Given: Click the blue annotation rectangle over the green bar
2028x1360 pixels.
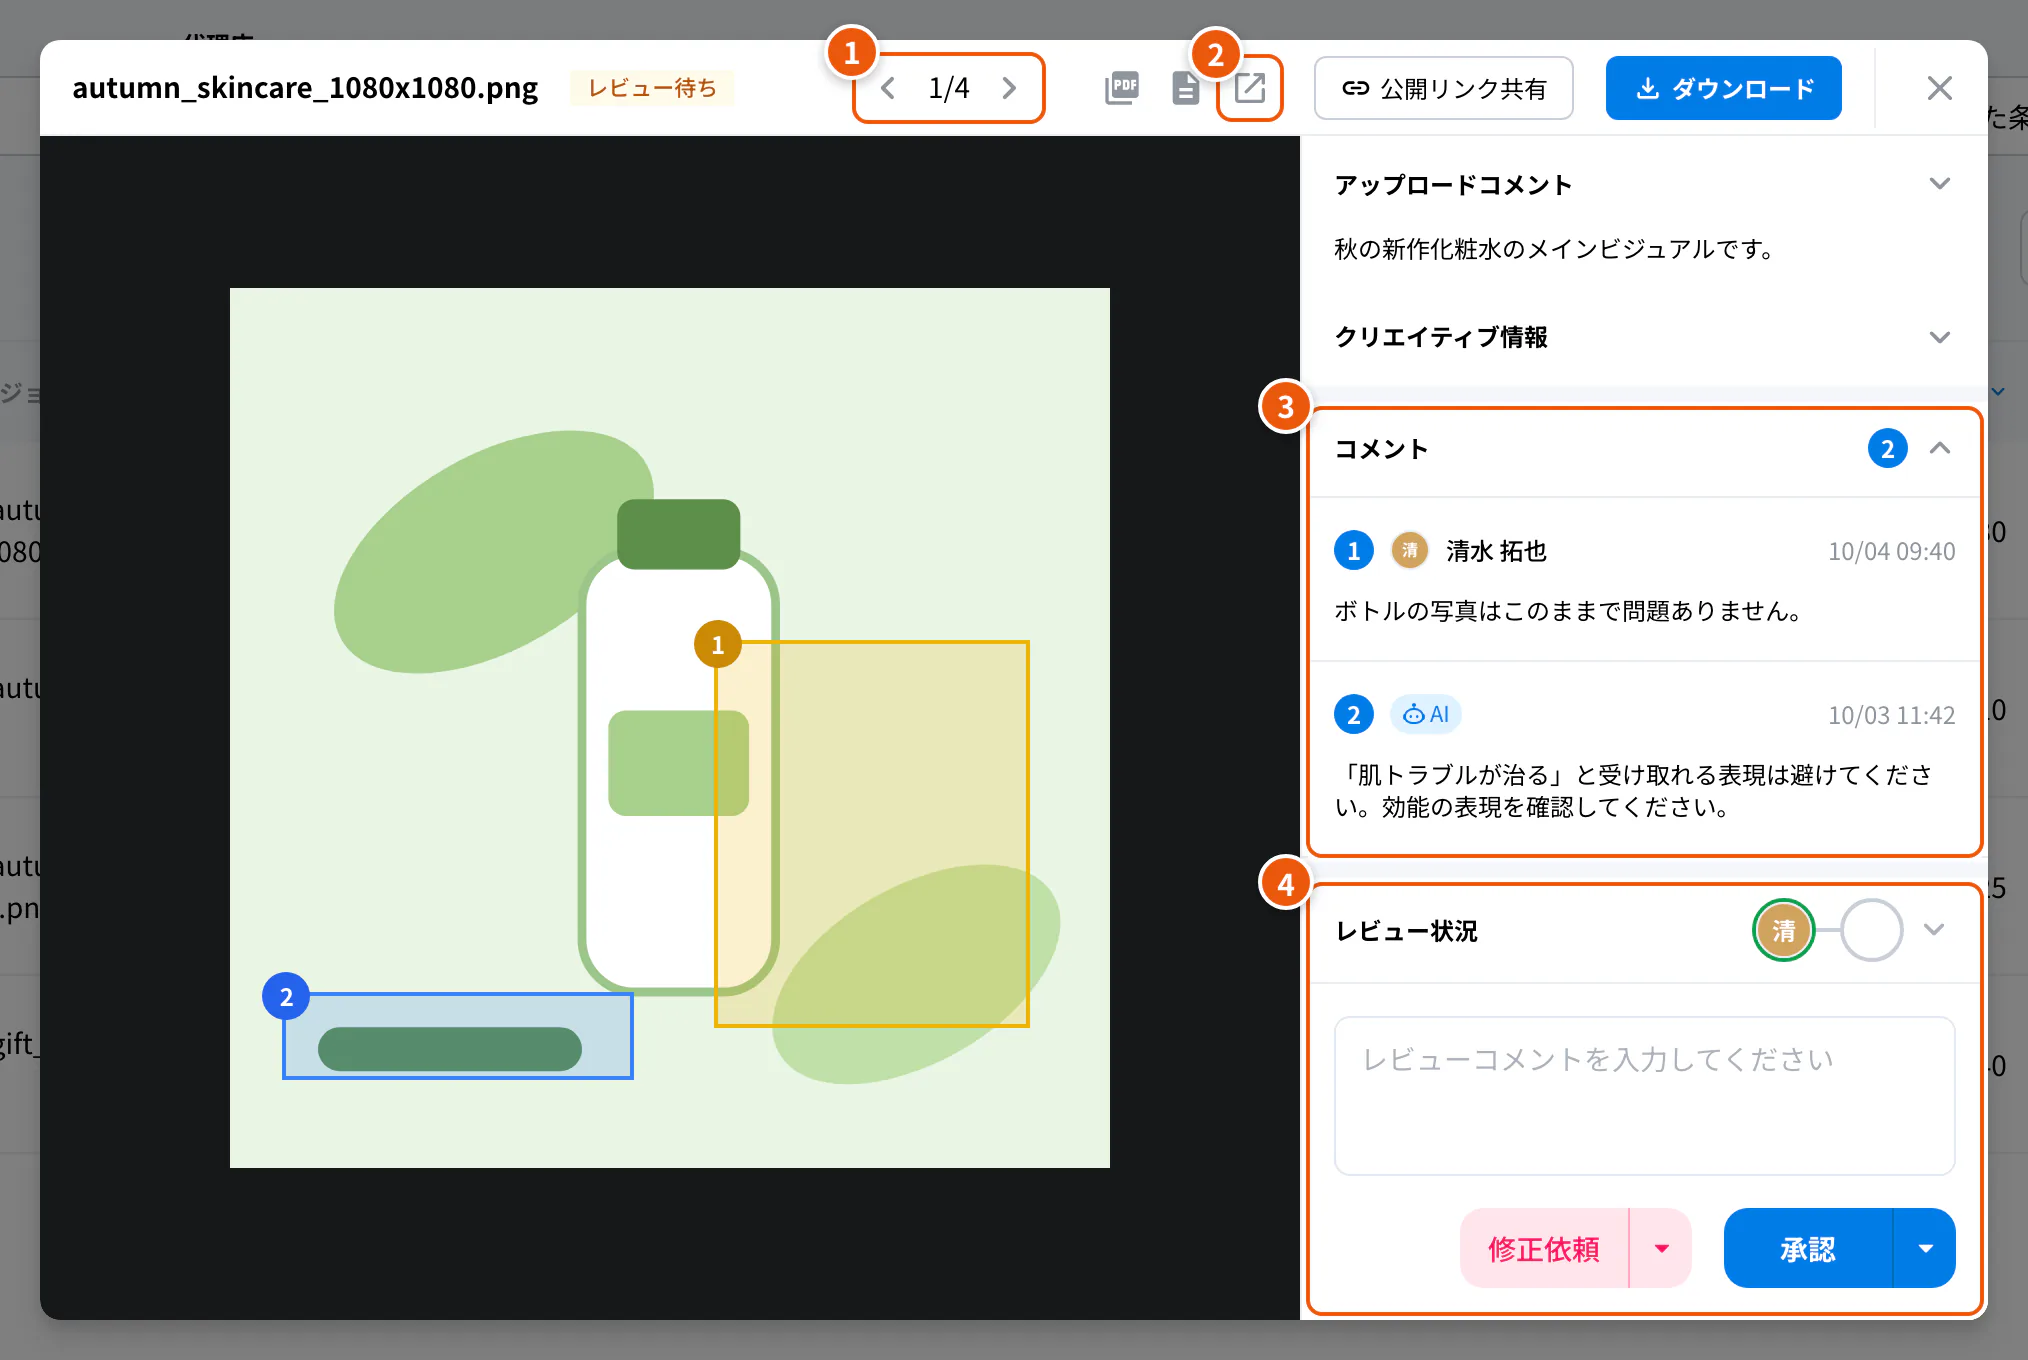Looking at the screenshot, I should (458, 1036).
